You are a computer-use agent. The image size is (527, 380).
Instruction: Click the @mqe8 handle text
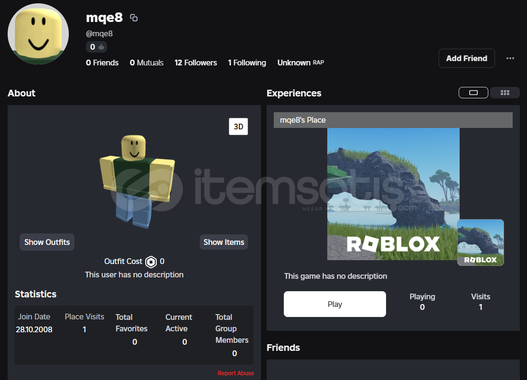[x=99, y=34]
